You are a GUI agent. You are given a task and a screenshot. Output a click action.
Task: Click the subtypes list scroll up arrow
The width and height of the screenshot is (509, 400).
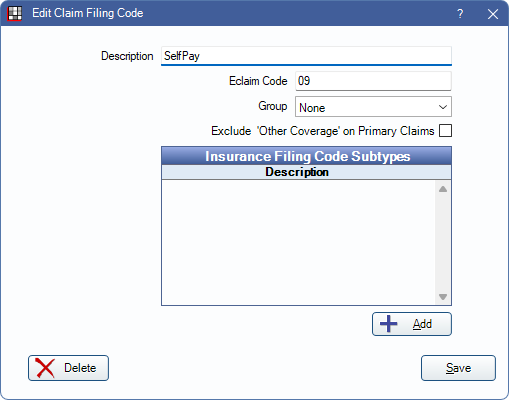443,189
